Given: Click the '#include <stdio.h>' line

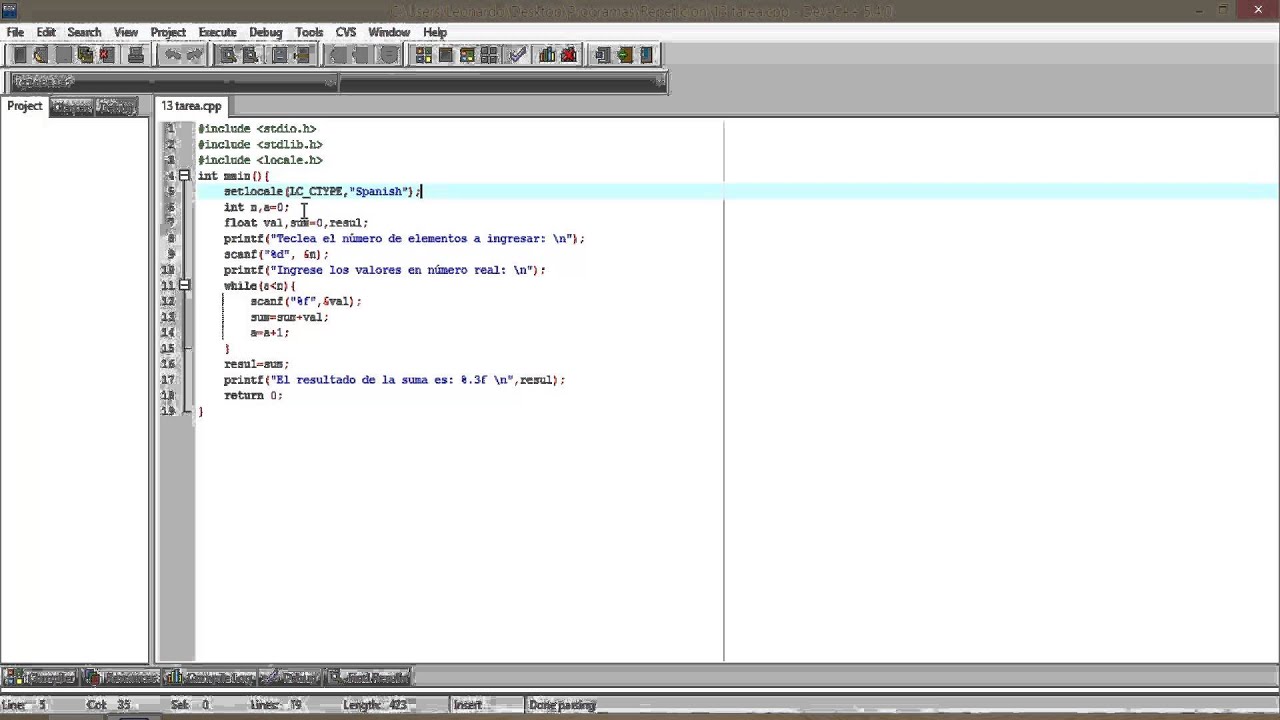Looking at the screenshot, I should coord(257,129).
